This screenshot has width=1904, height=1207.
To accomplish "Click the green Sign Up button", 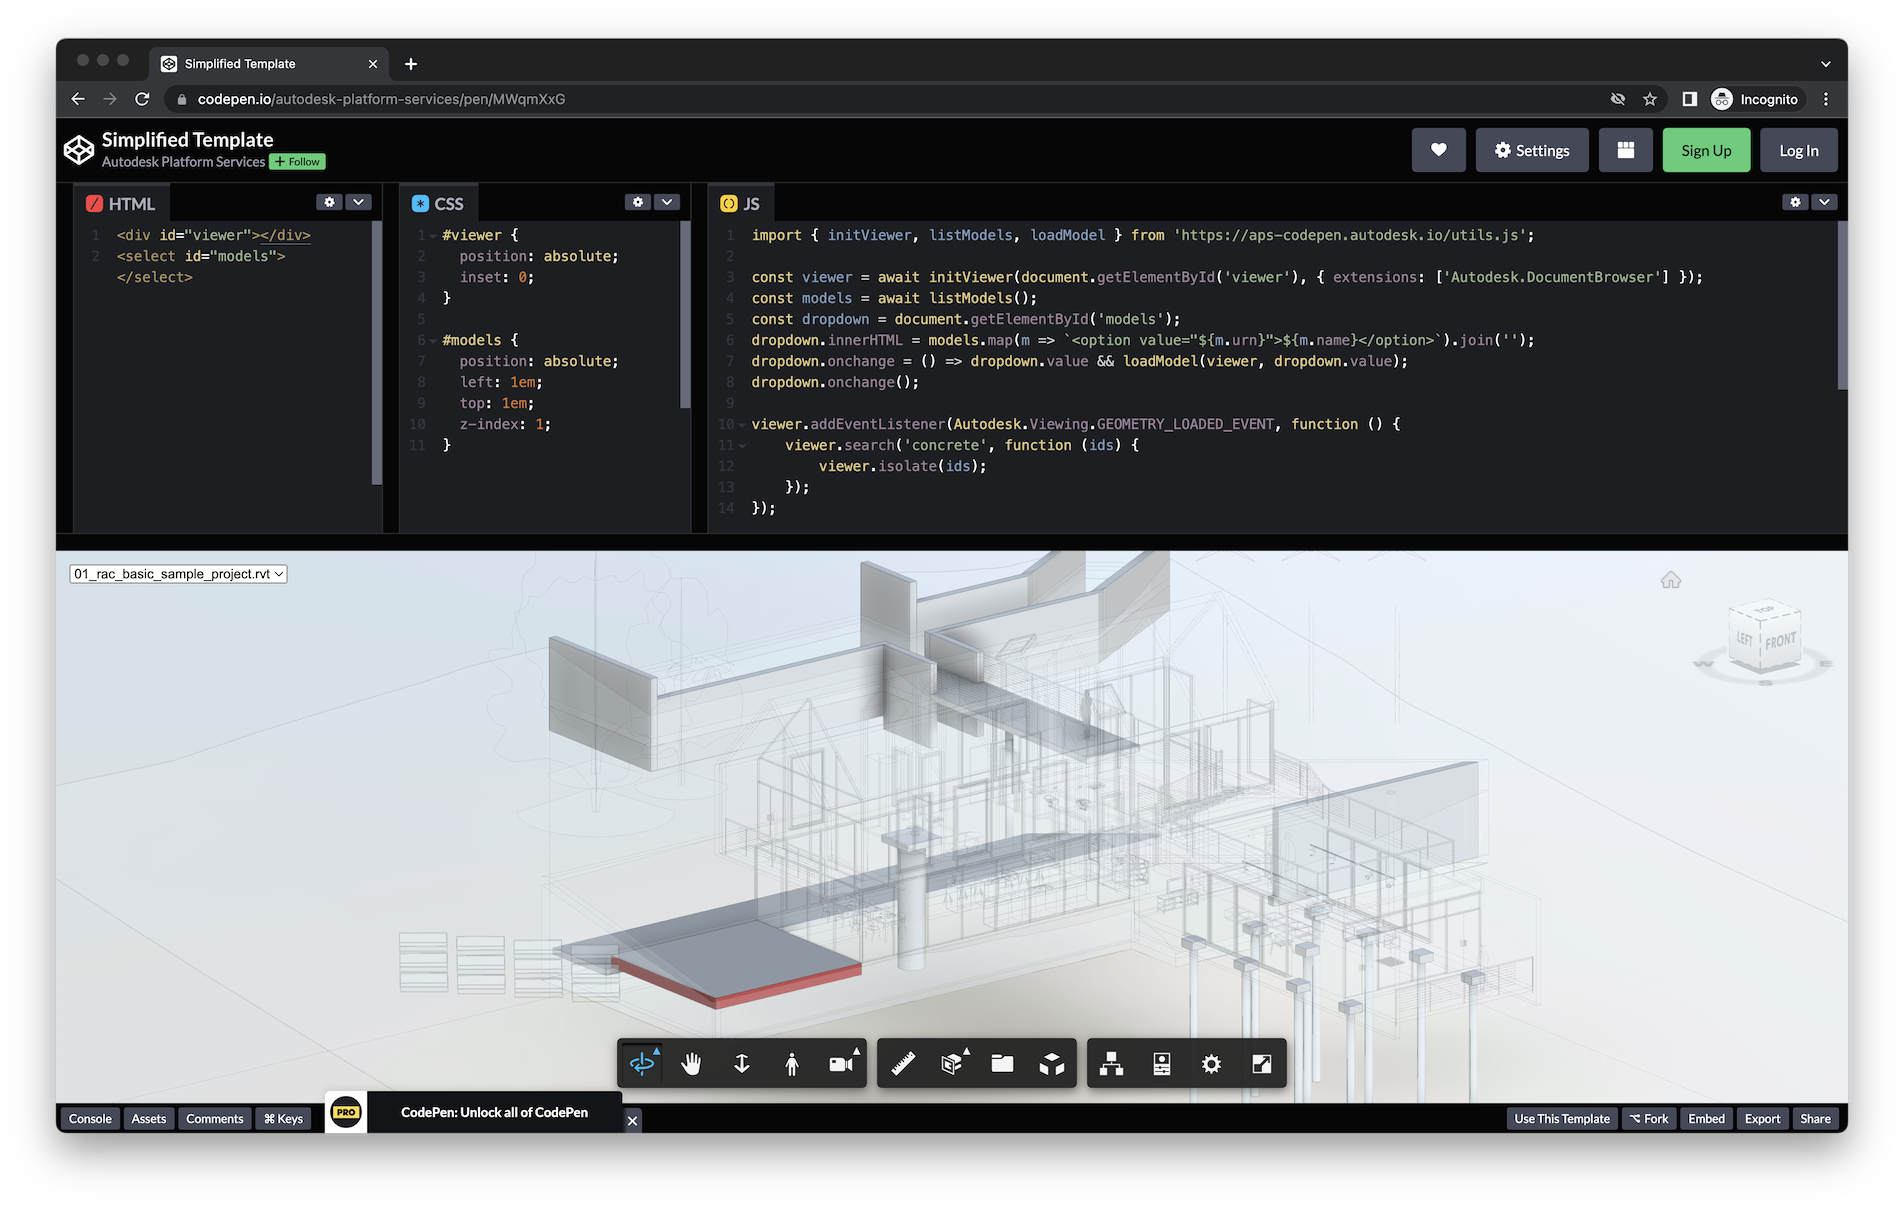I will pyautogui.click(x=1706, y=150).
